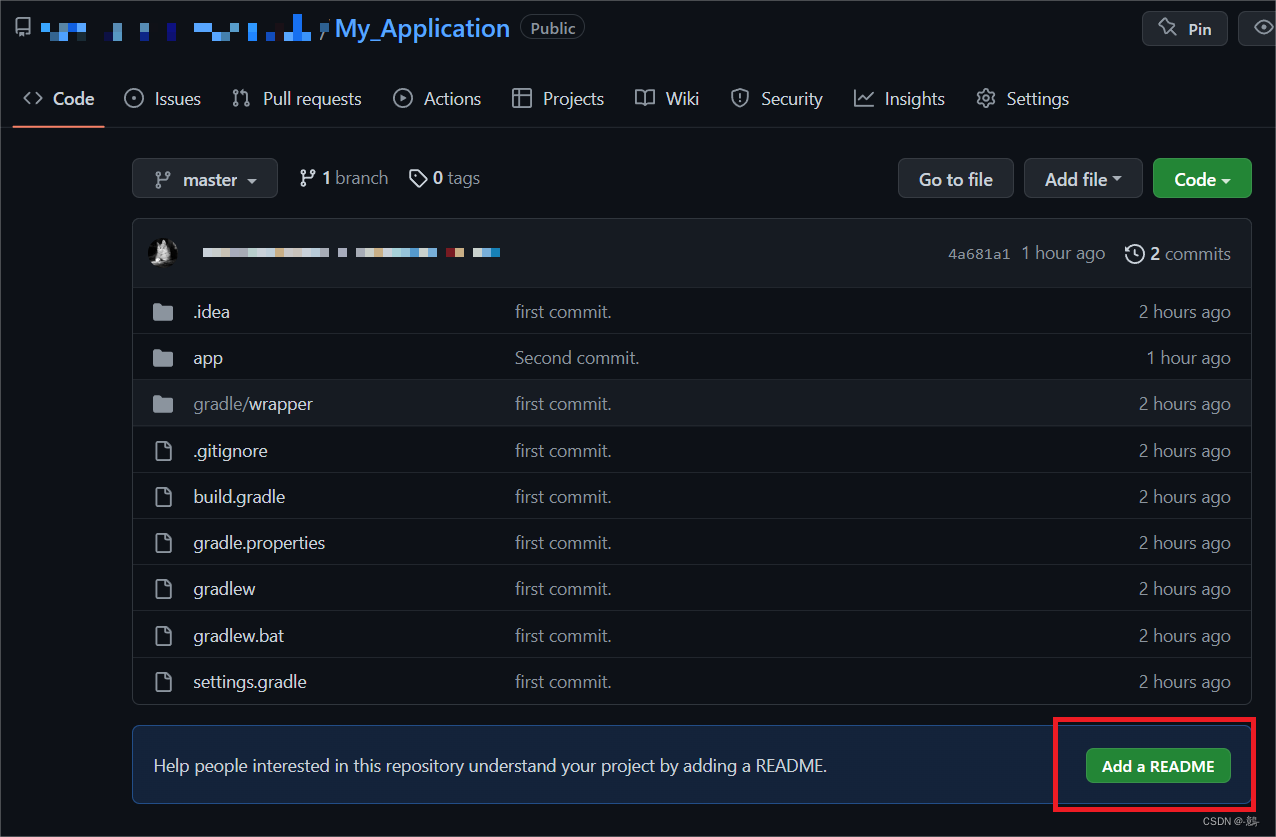Click the file icon for .gitignore
The image size is (1276, 837).
(x=163, y=451)
